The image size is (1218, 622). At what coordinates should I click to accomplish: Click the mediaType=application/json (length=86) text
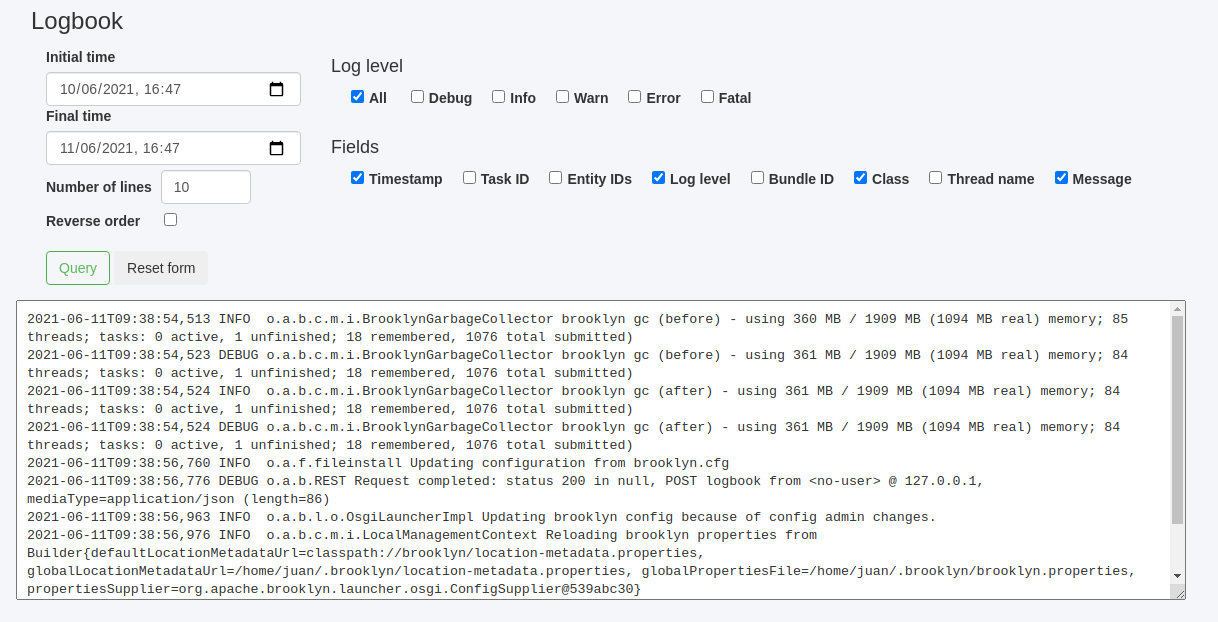tap(178, 499)
